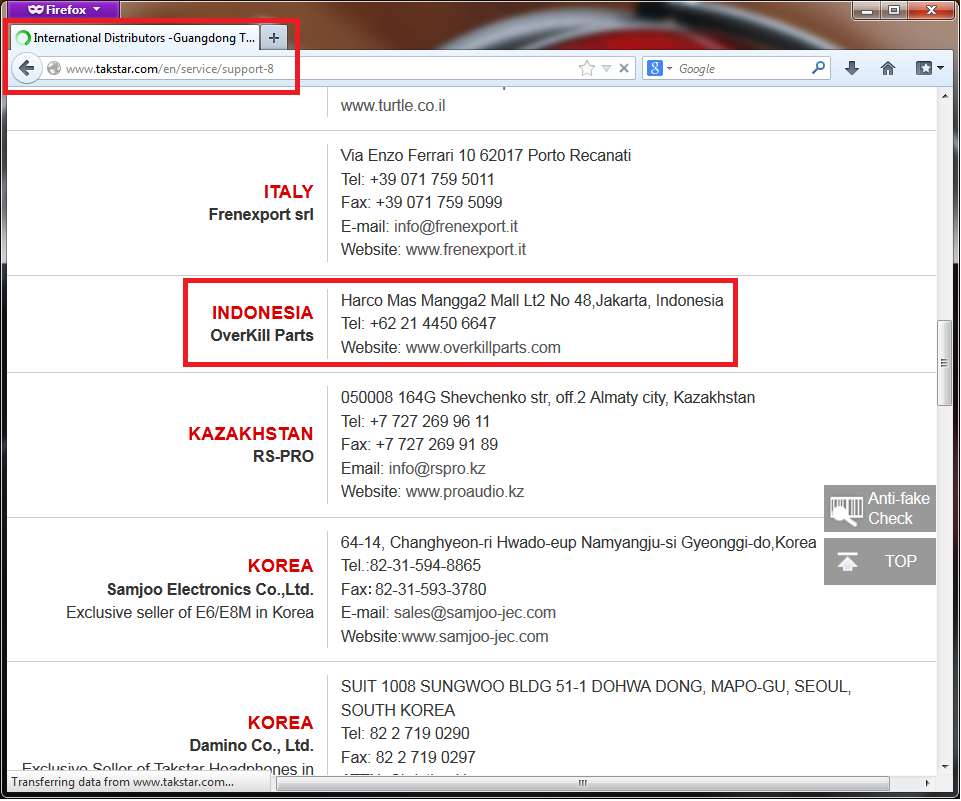Visit www.overkillparts.com website link

click(x=483, y=347)
